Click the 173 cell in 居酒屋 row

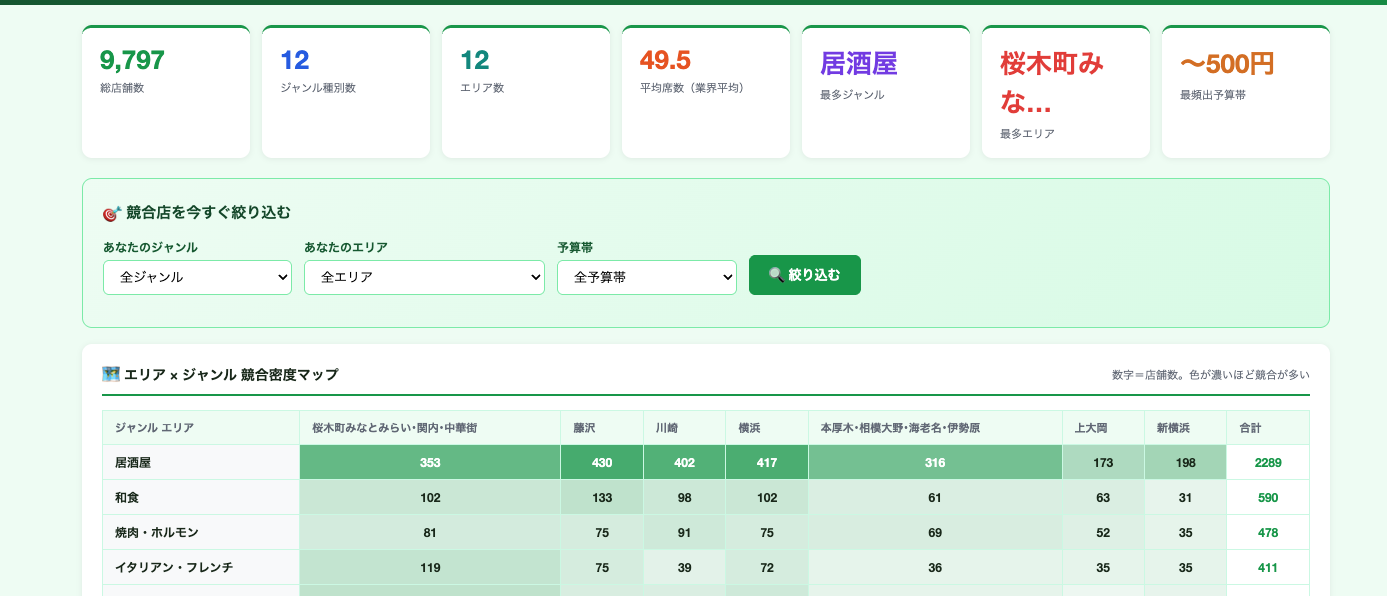[x=1104, y=462]
